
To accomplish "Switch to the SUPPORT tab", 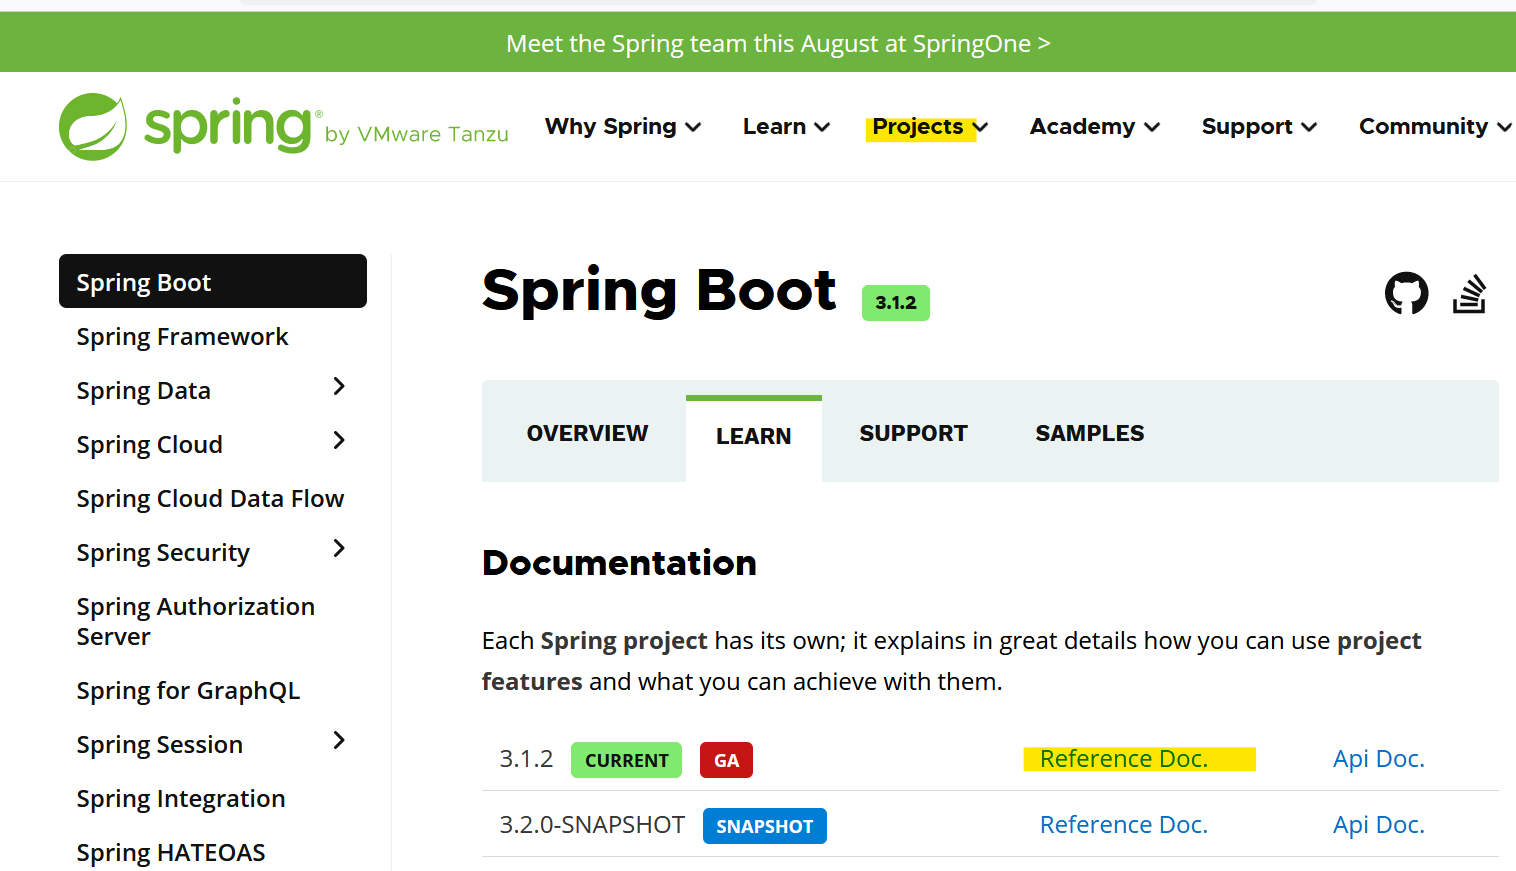I will [913, 433].
